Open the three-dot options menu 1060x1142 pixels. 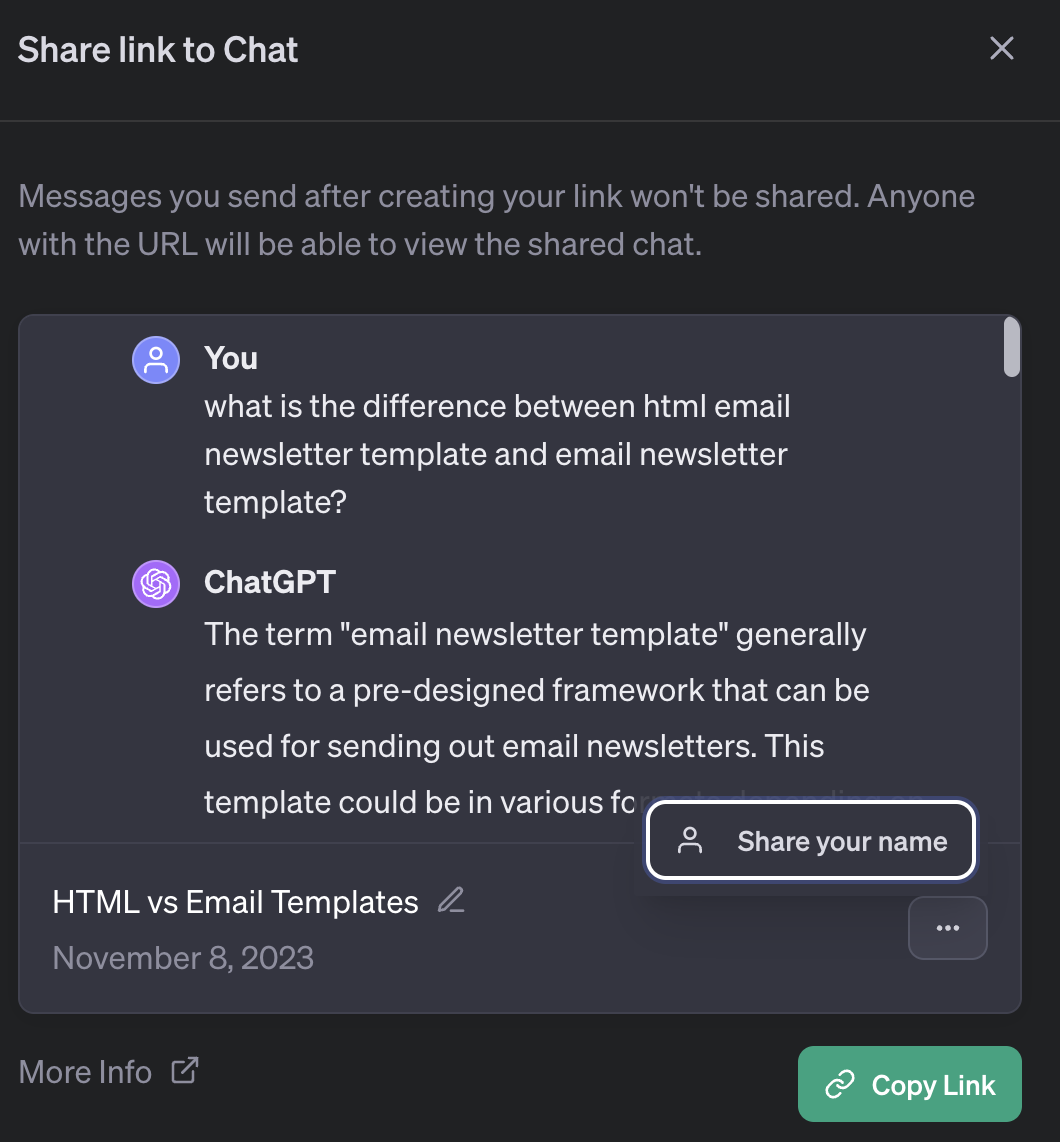947,928
